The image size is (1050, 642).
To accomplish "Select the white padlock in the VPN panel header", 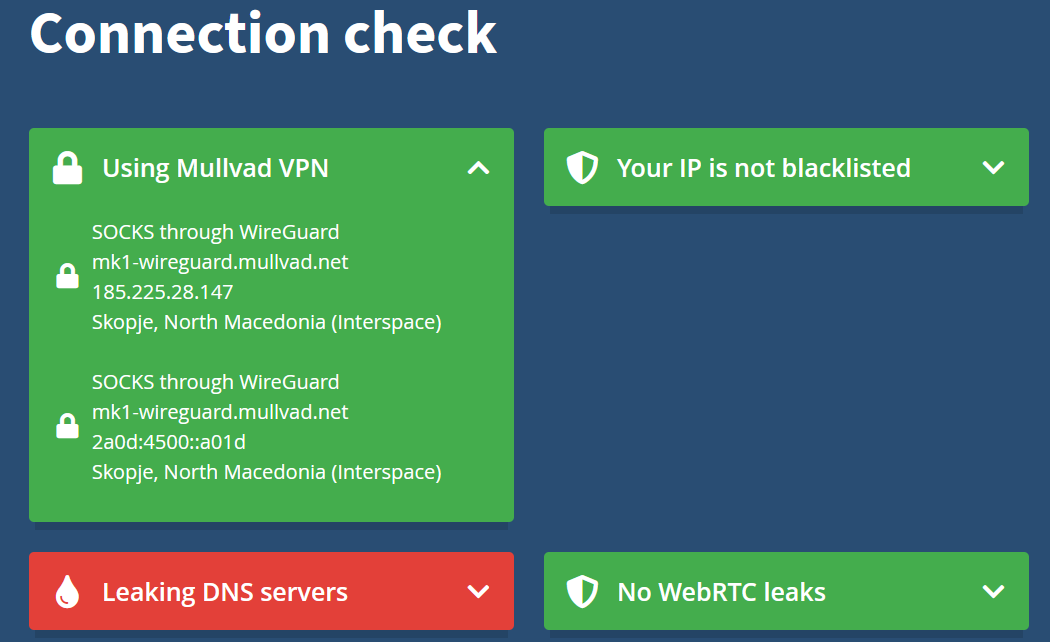I will click(66, 167).
